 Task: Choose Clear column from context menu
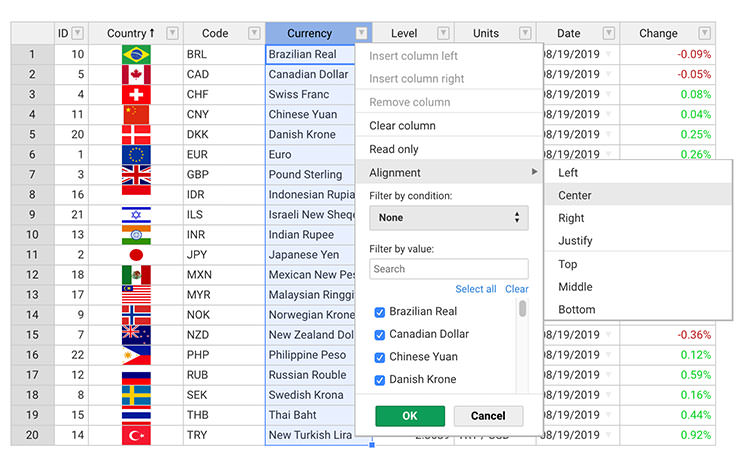(403, 126)
